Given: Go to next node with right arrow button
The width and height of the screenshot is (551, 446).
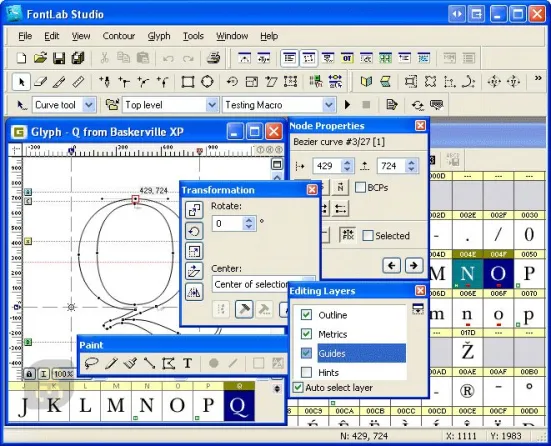Looking at the screenshot, I should click(413, 265).
